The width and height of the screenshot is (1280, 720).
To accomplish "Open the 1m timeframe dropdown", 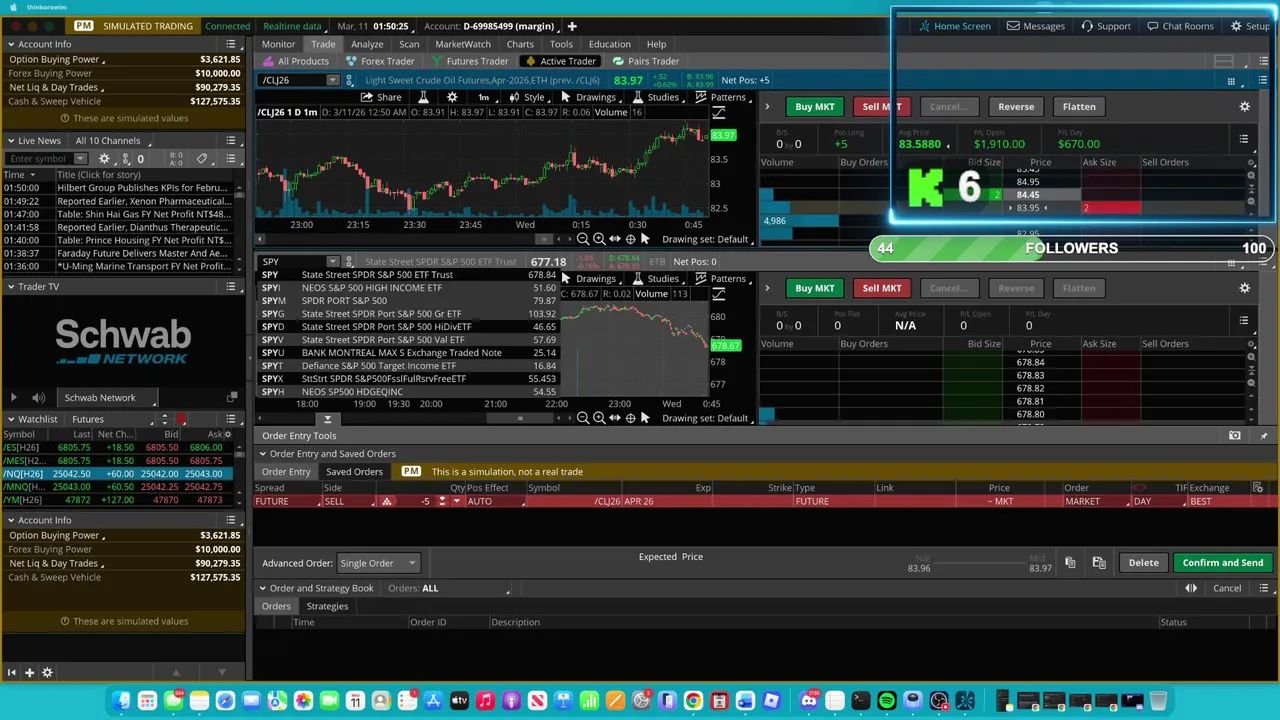I will (484, 97).
